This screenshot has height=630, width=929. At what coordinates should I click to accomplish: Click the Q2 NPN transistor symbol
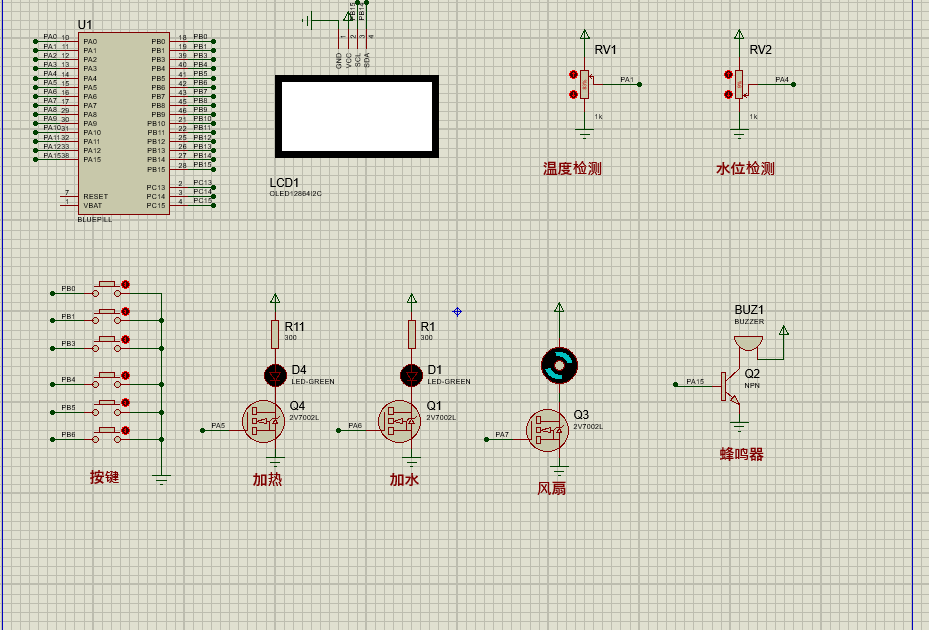tap(731, 386)
